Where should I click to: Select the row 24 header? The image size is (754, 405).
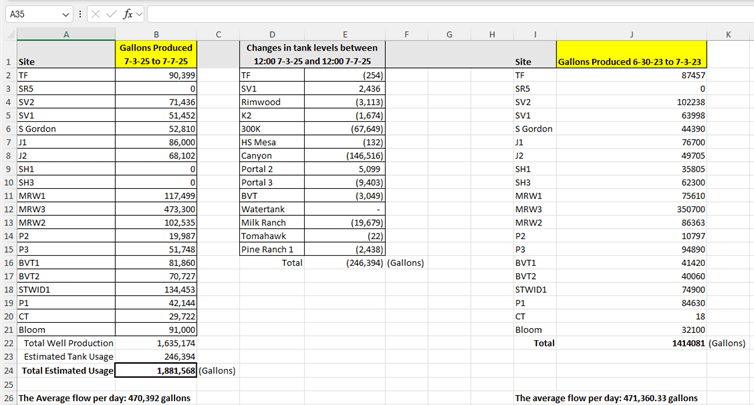(x=8, y=370)
